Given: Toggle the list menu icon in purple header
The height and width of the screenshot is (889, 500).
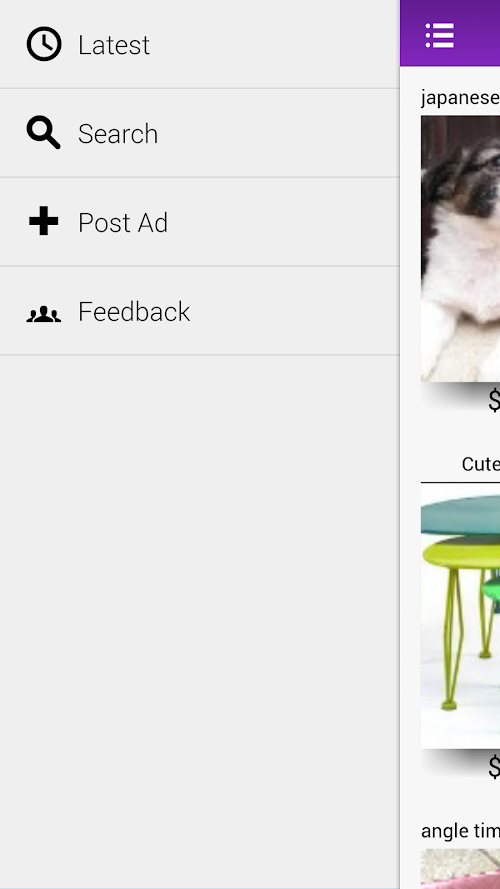Looking at the screenshot, I should pyautogui.click(x=440, y=35).
